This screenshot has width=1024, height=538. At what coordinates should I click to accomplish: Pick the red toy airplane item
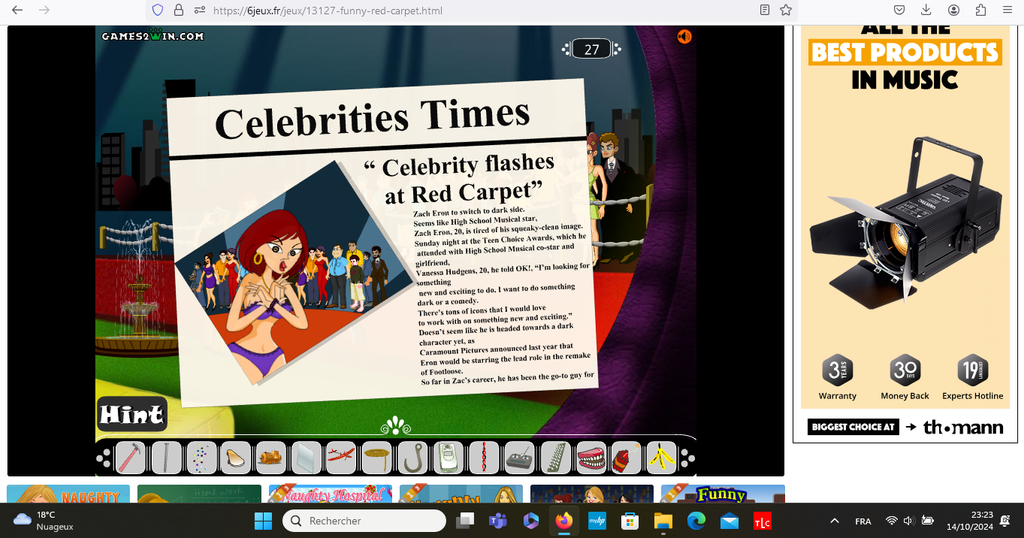341,457
